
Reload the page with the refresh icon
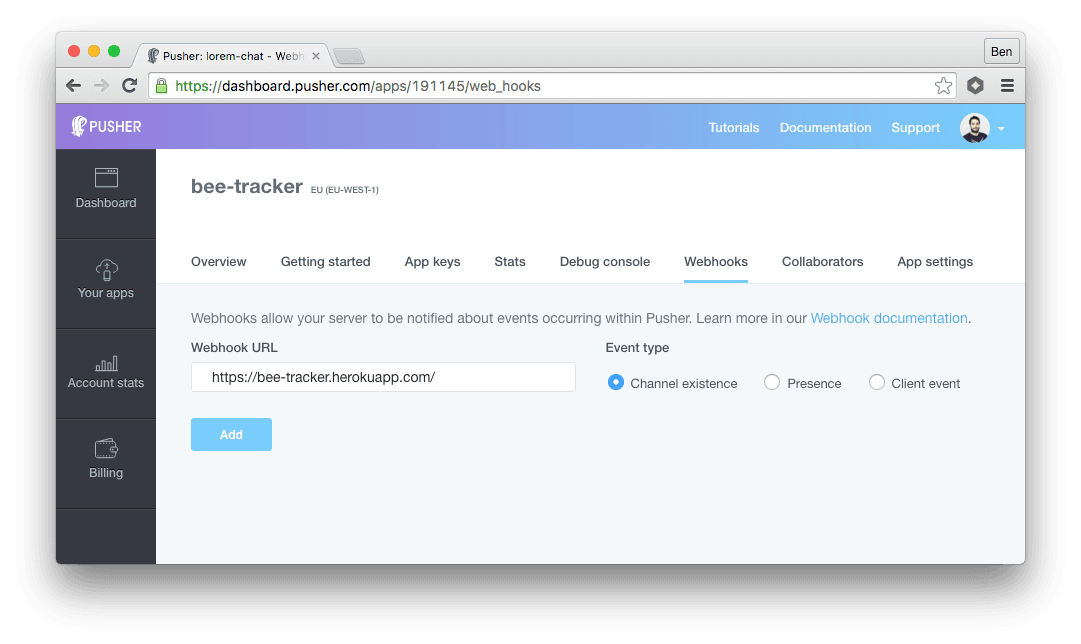(129, 85)
